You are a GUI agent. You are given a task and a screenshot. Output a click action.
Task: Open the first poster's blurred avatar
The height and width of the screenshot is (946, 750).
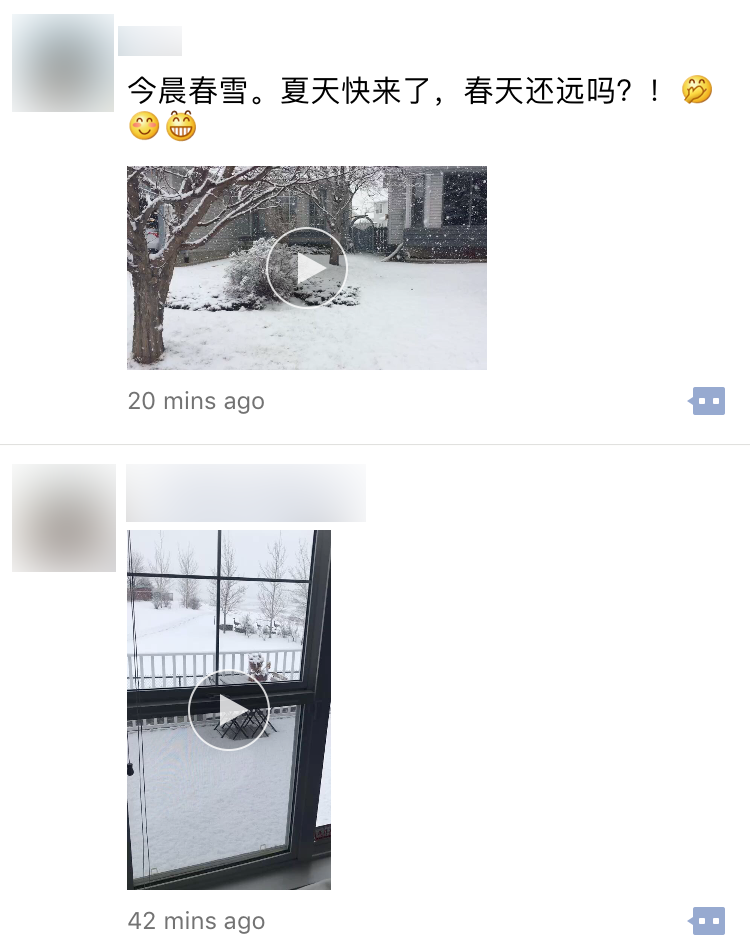63,63
